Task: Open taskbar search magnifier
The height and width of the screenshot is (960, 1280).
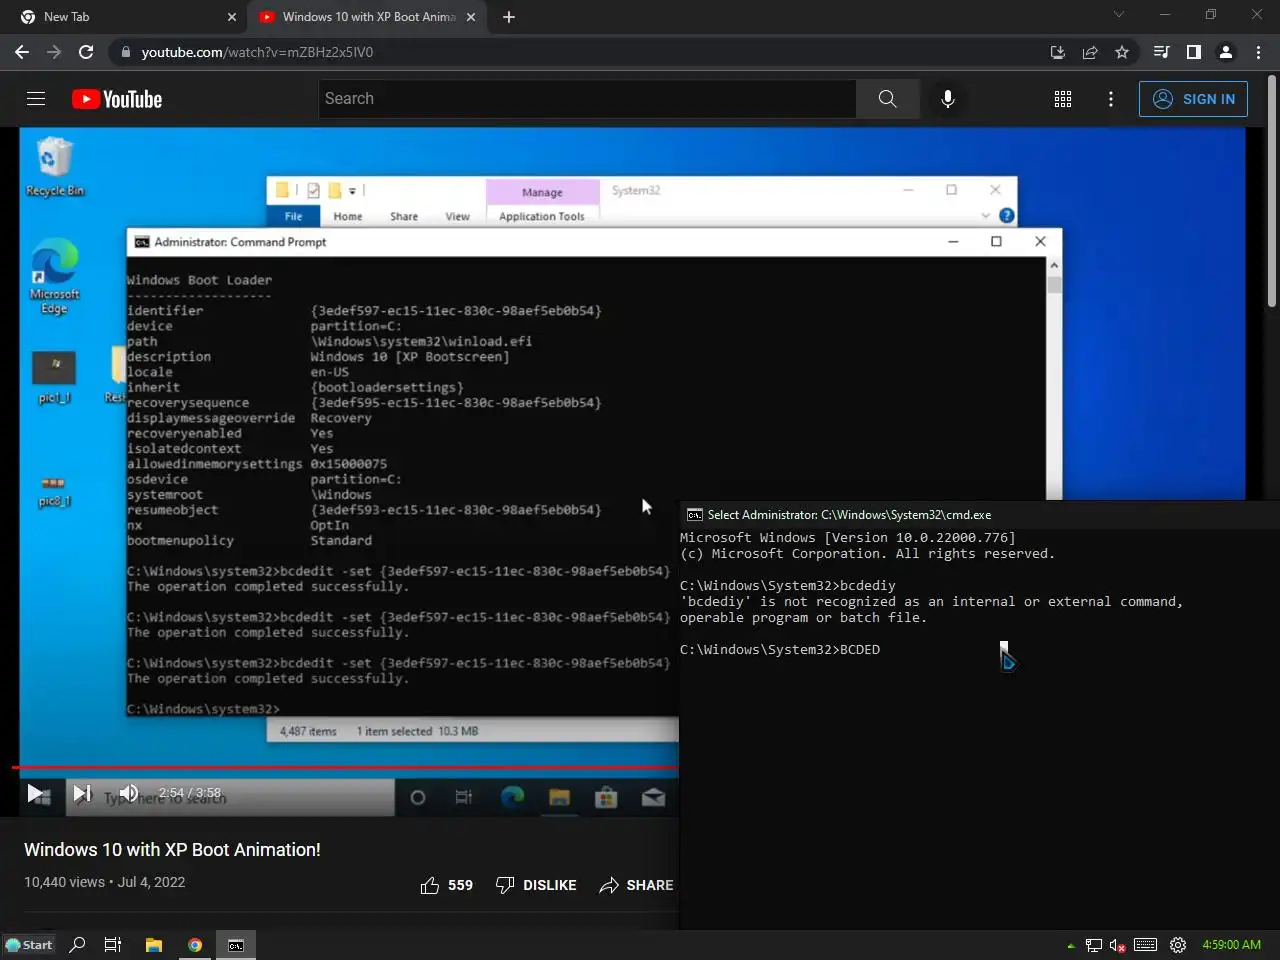Action: click(x=77, y=945)
